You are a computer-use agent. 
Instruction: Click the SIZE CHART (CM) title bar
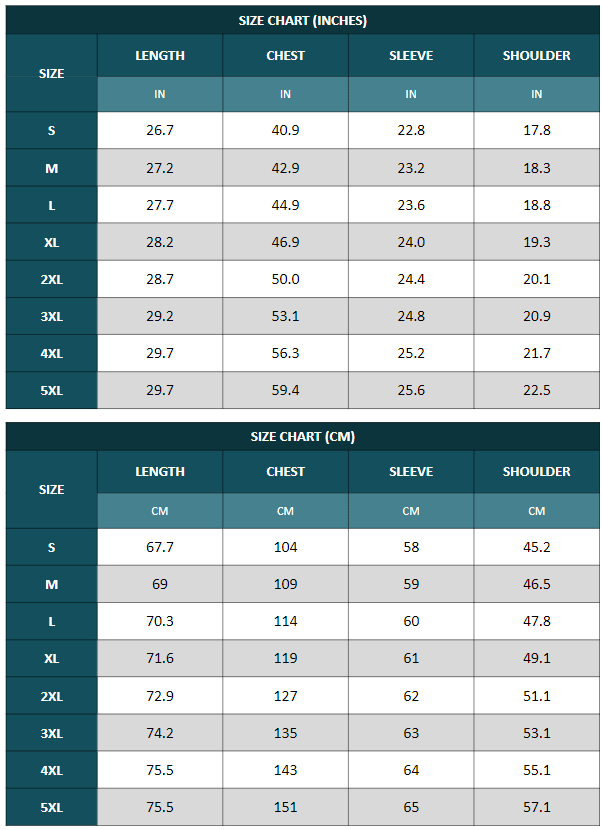[302, 437]
